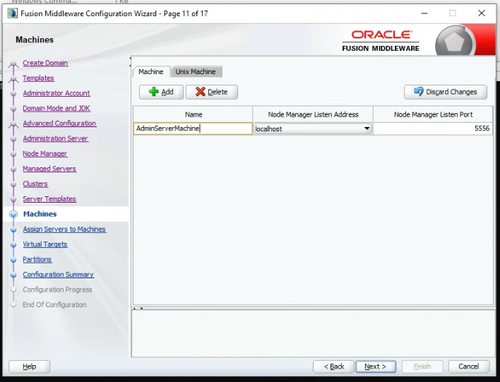
Task: Jump to Administration Server step
Action: coord(55,138)
